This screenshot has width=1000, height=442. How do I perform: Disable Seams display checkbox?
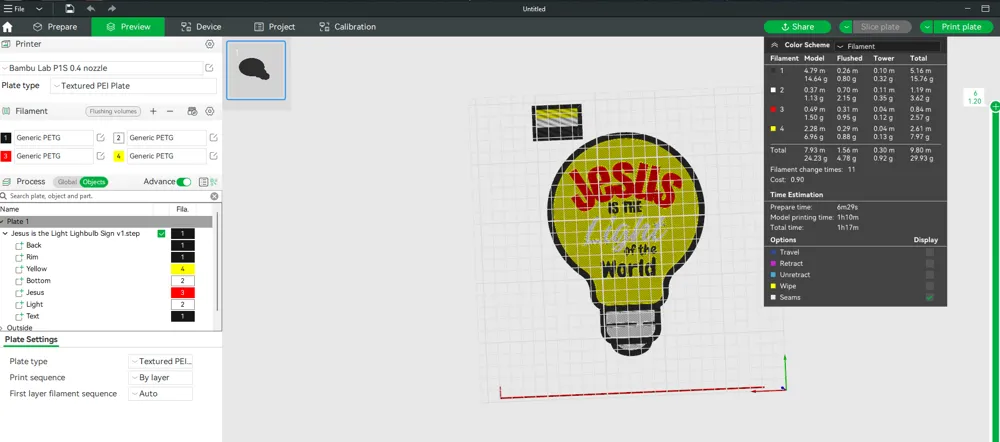930,298
